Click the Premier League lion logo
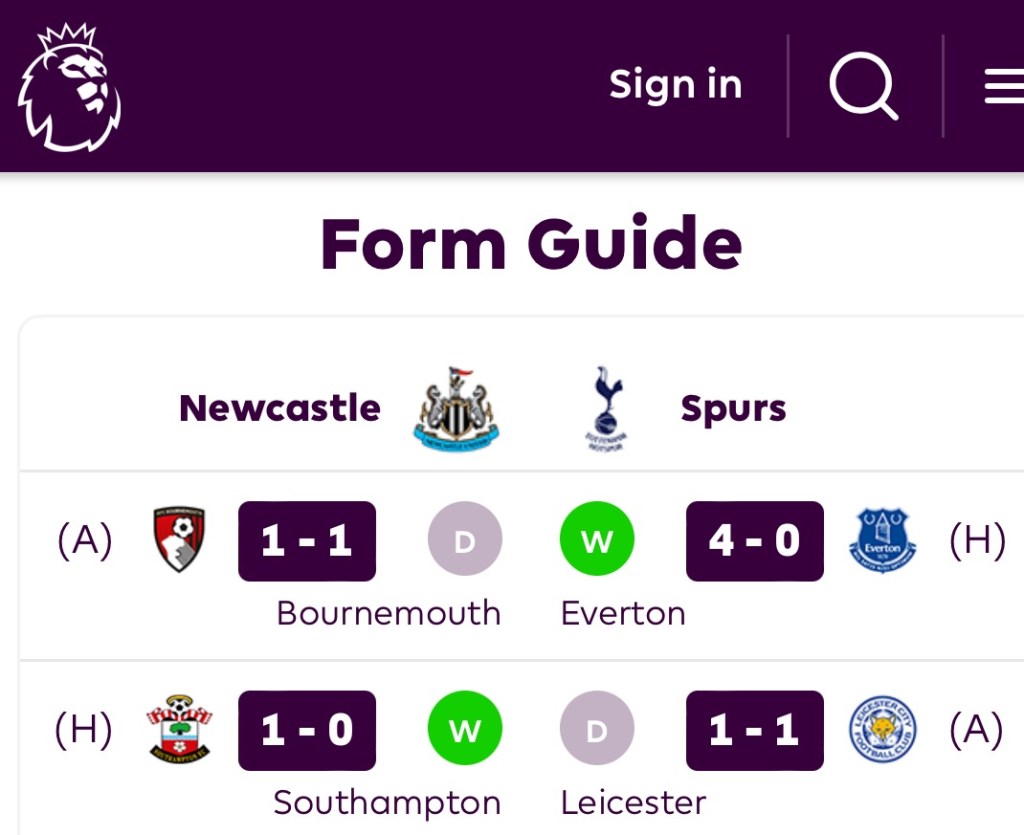 coord(69,88)
